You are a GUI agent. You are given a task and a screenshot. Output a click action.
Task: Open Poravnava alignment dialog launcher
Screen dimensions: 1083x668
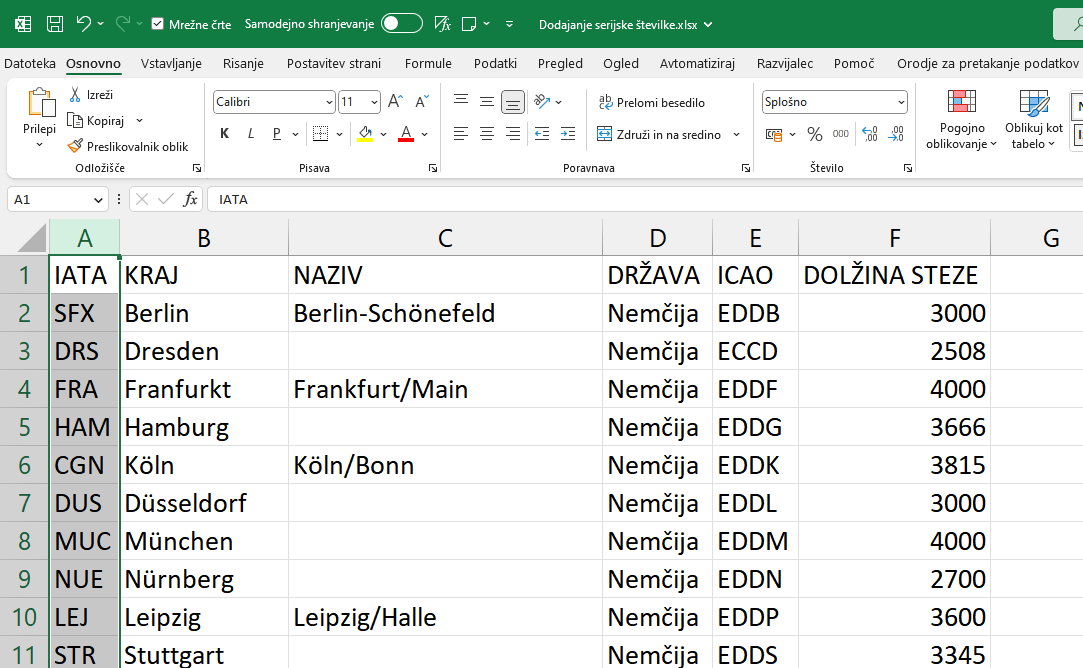pos(746,168)
